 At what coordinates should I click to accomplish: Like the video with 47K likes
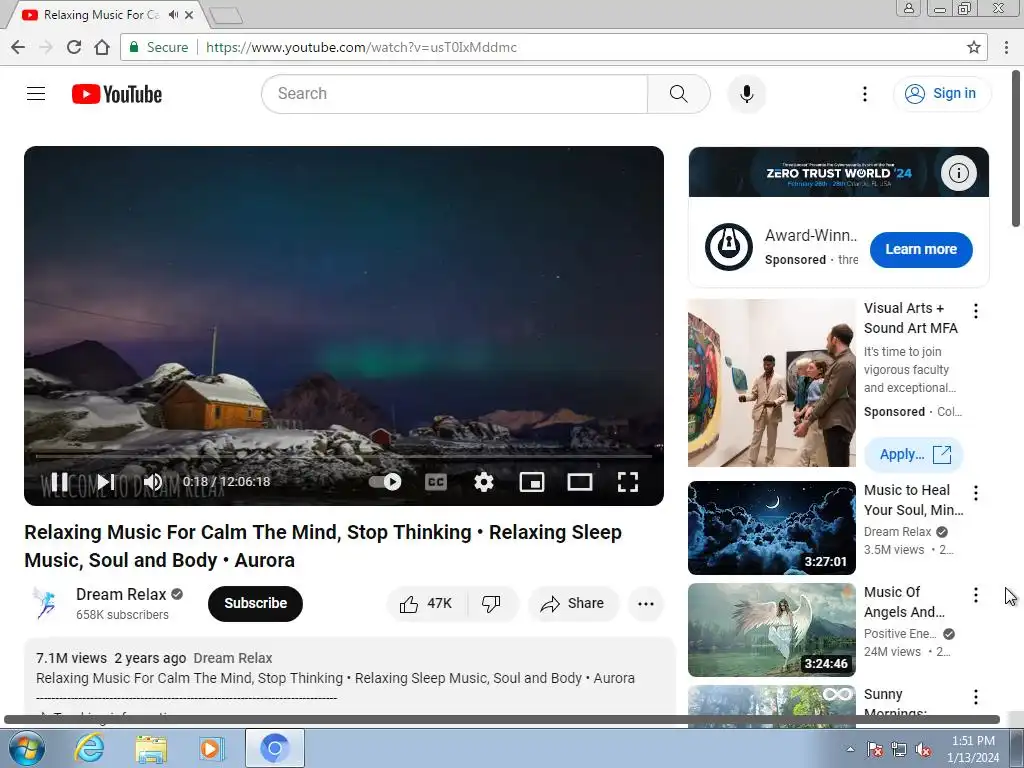[426, 603]
